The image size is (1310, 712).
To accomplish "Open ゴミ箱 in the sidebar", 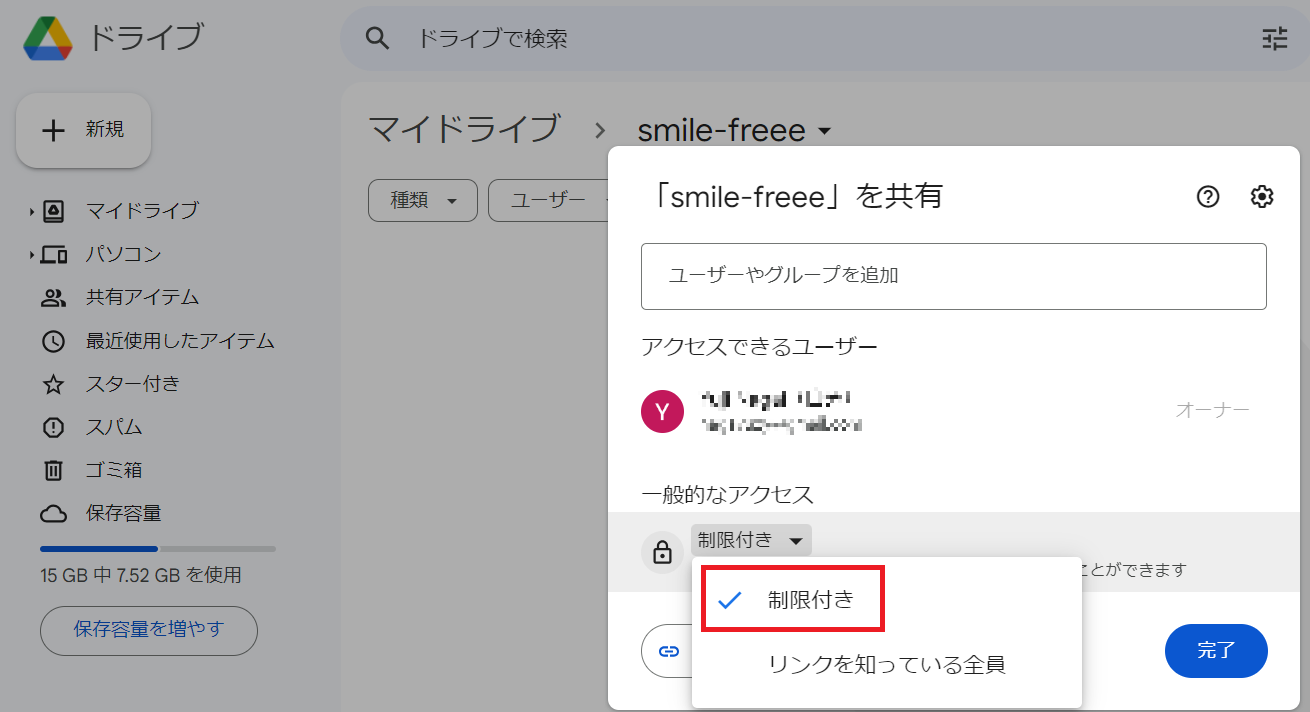I will coord(114,470).
